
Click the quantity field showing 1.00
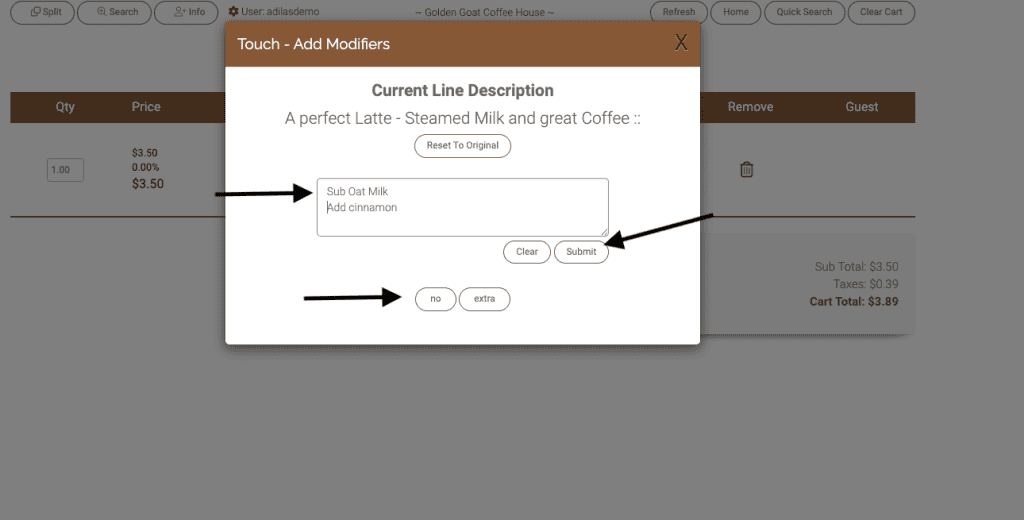coord(65,170)
